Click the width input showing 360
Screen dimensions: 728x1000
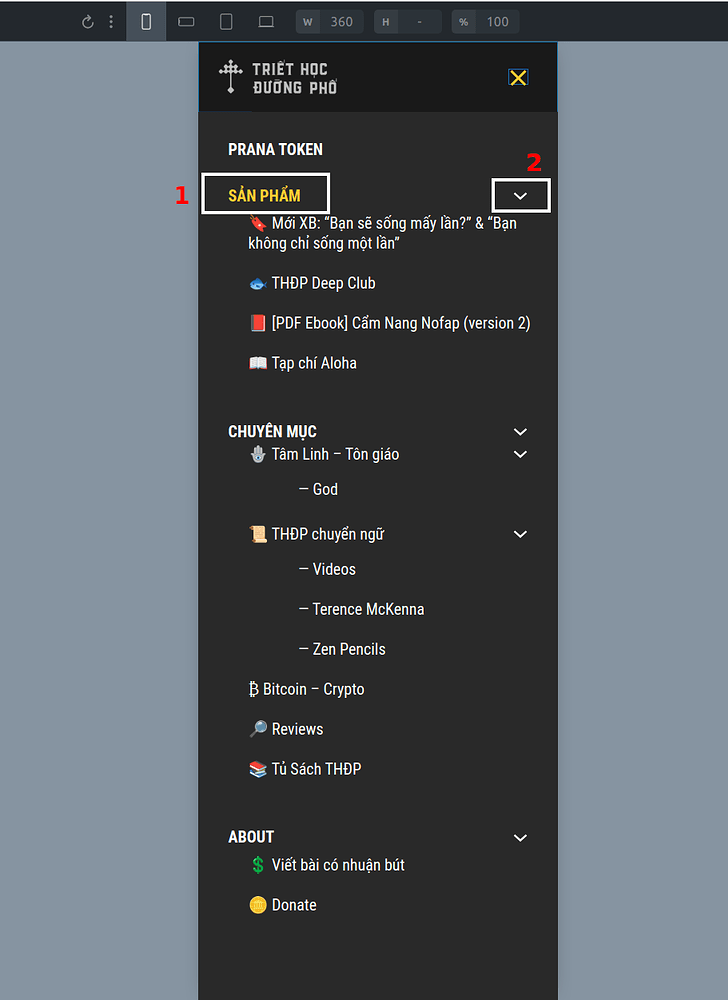(340, 21)
